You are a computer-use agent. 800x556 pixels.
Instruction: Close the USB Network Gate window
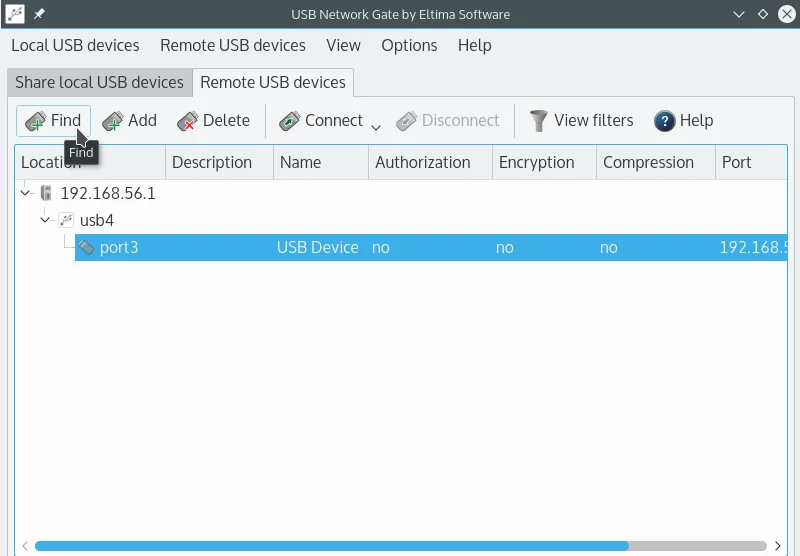(x=787, y=14)
